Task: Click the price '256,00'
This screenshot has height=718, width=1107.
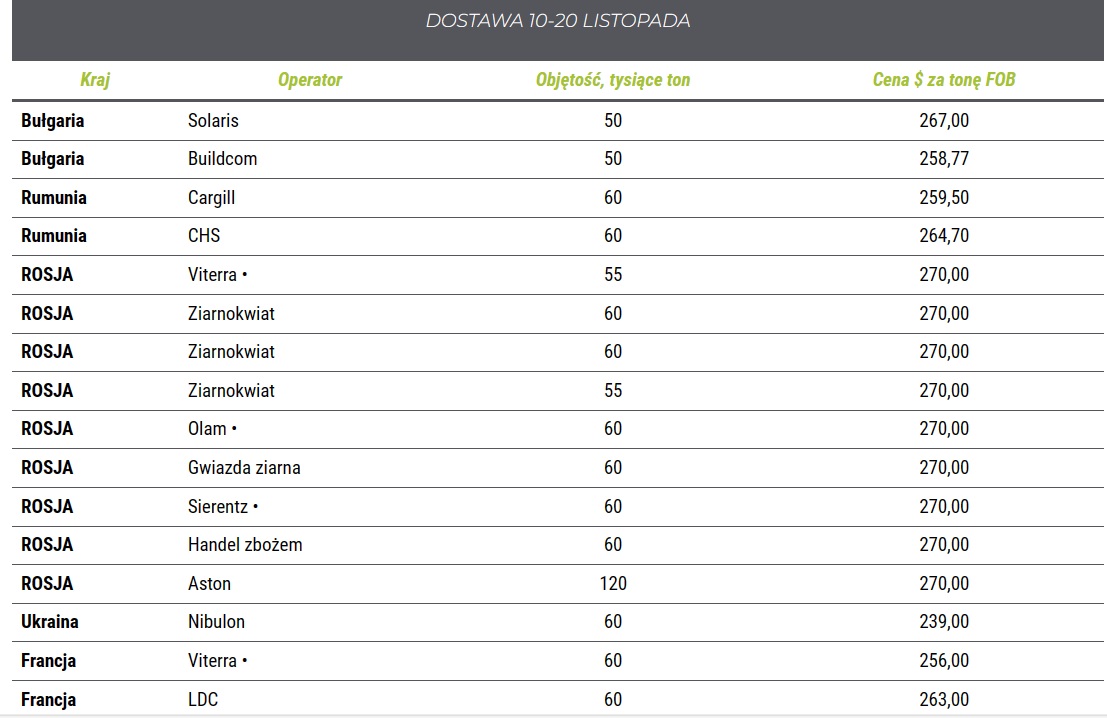Action: [x=944, y=661]
